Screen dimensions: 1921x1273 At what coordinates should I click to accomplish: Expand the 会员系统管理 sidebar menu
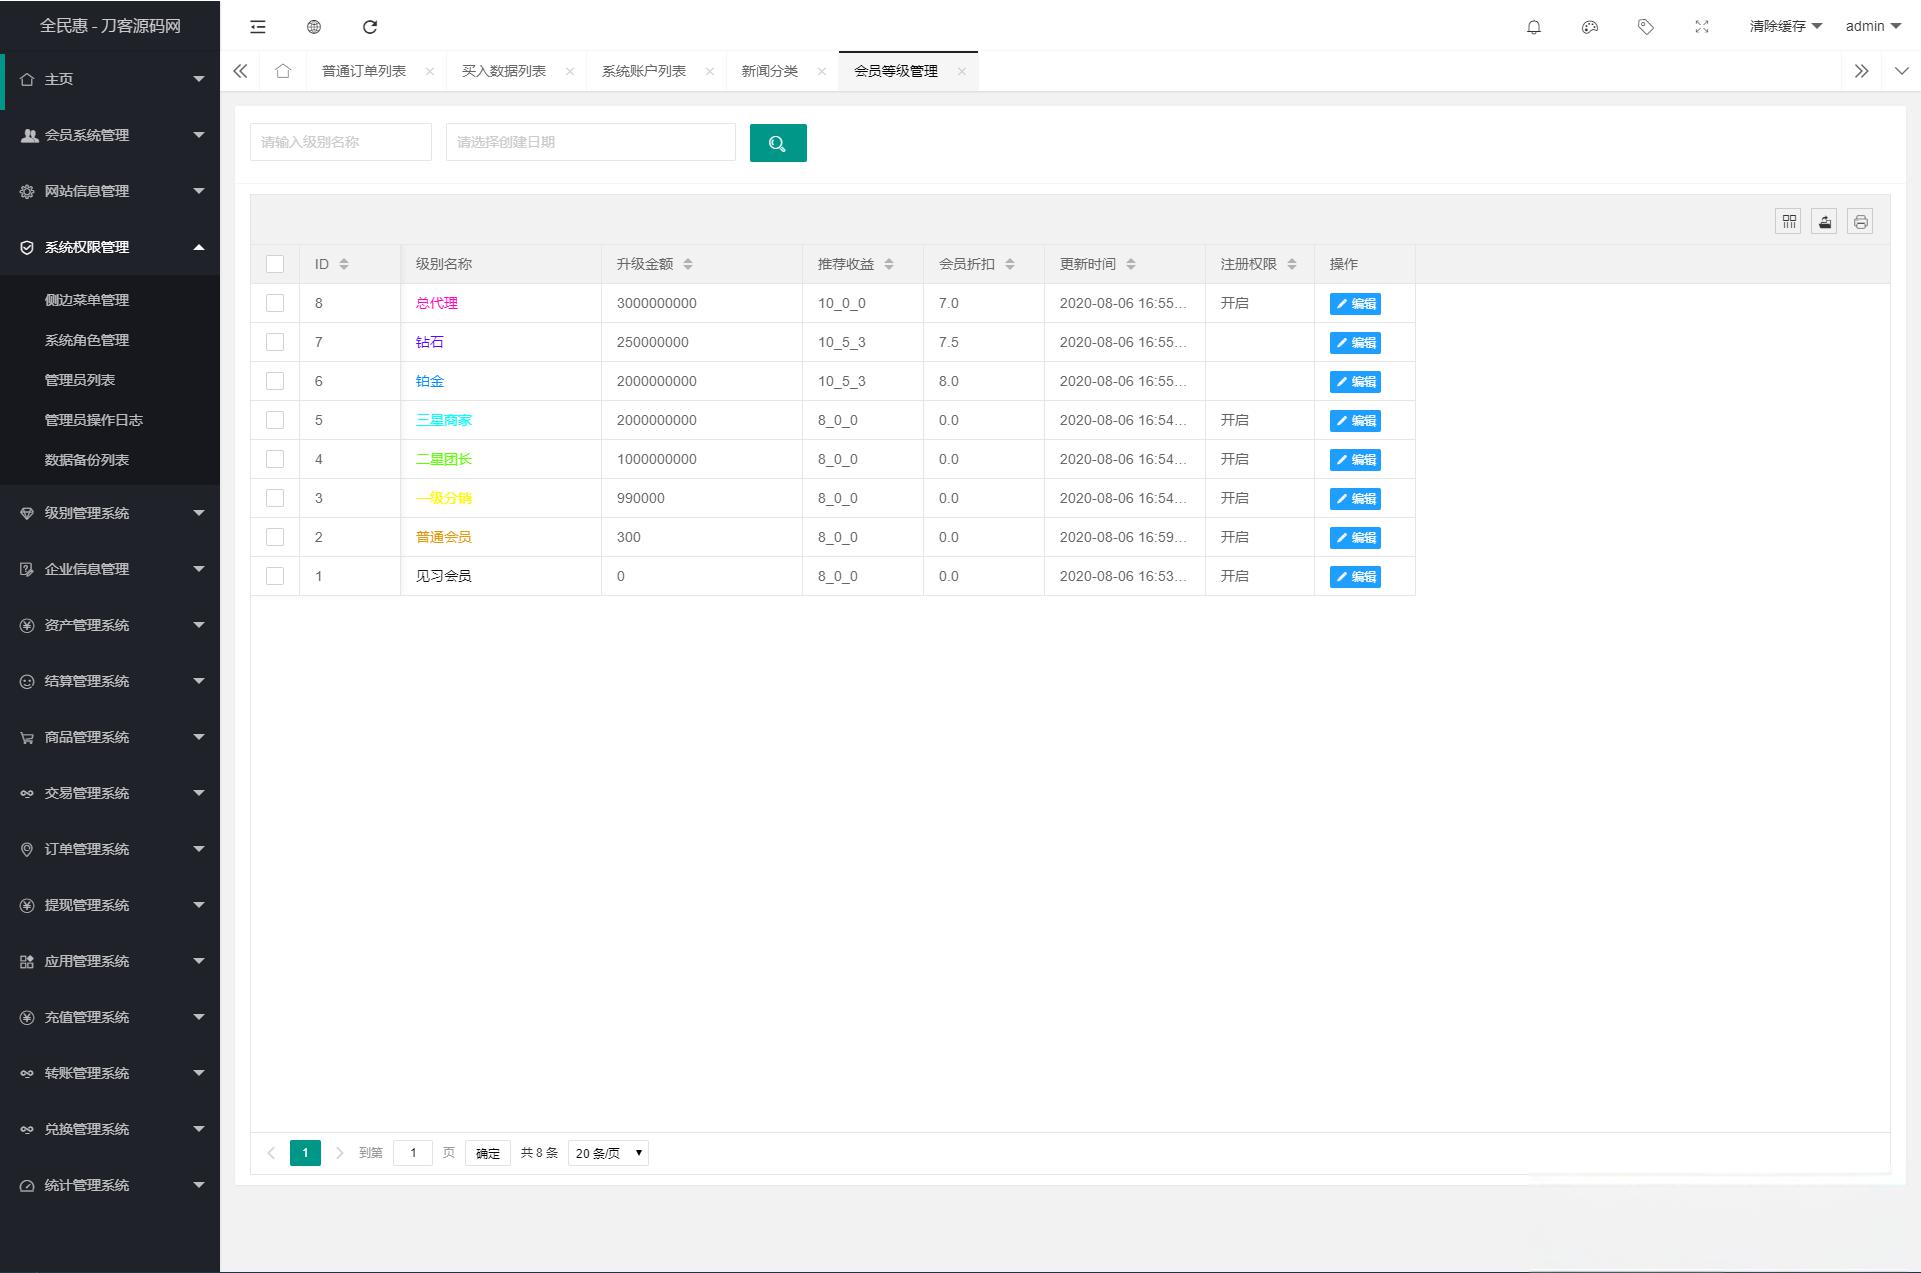pyautogui.click(x=110, y=135)
